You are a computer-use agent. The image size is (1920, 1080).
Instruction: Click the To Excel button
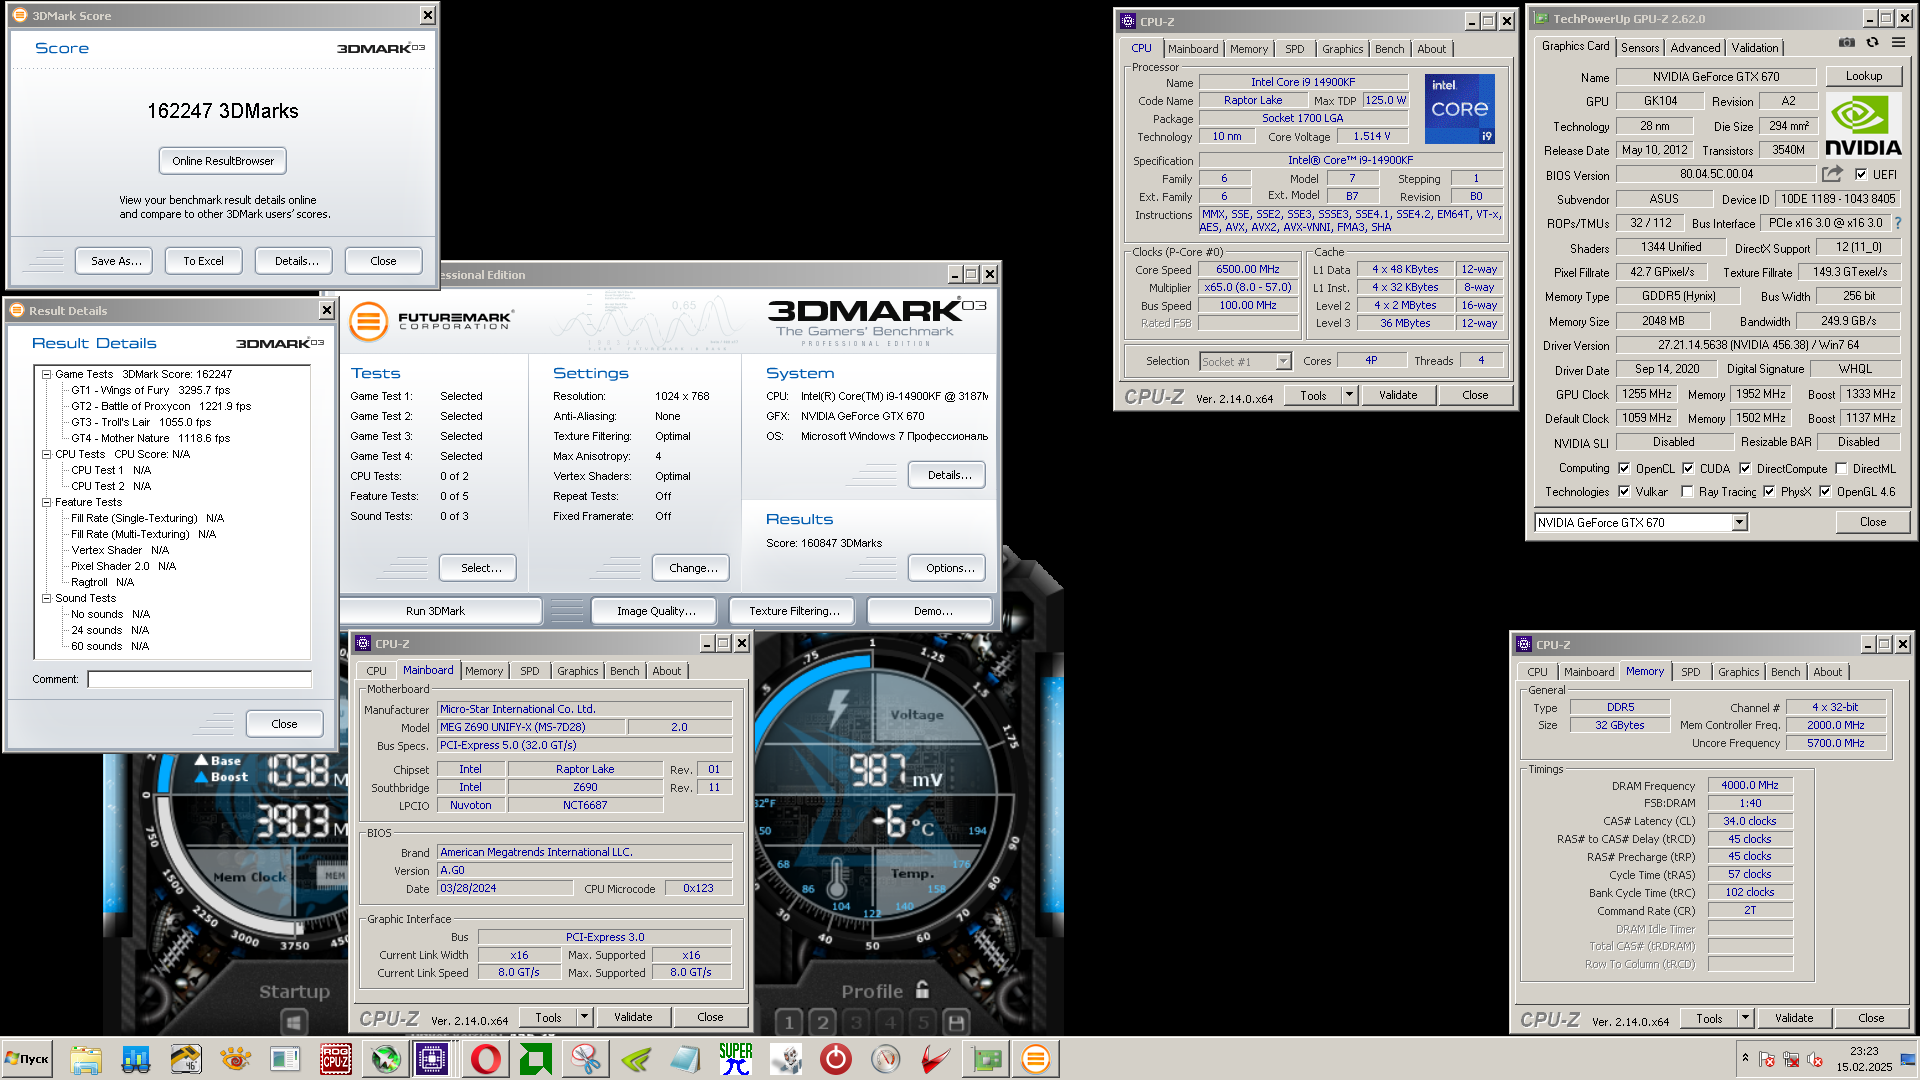(x=203, y=261)
